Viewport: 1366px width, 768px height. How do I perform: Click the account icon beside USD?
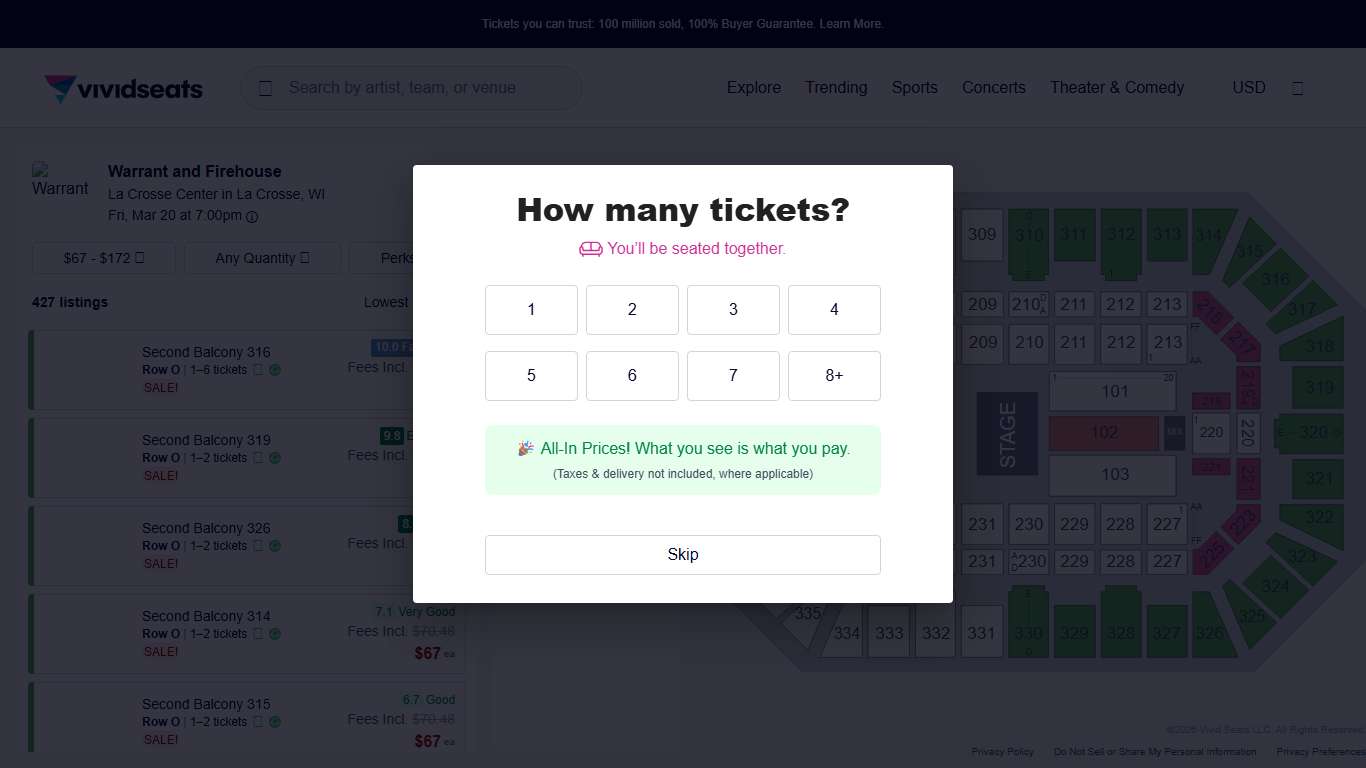(x=1297, y=88)
